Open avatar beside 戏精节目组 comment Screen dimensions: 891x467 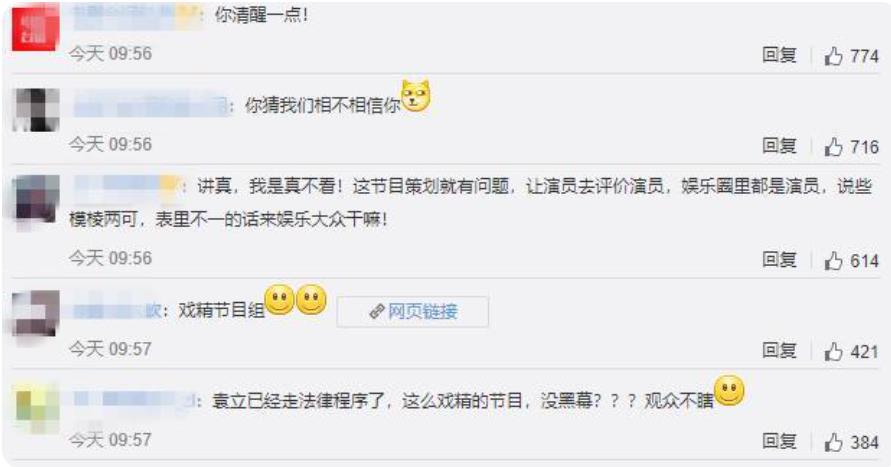tap(36, 313)
